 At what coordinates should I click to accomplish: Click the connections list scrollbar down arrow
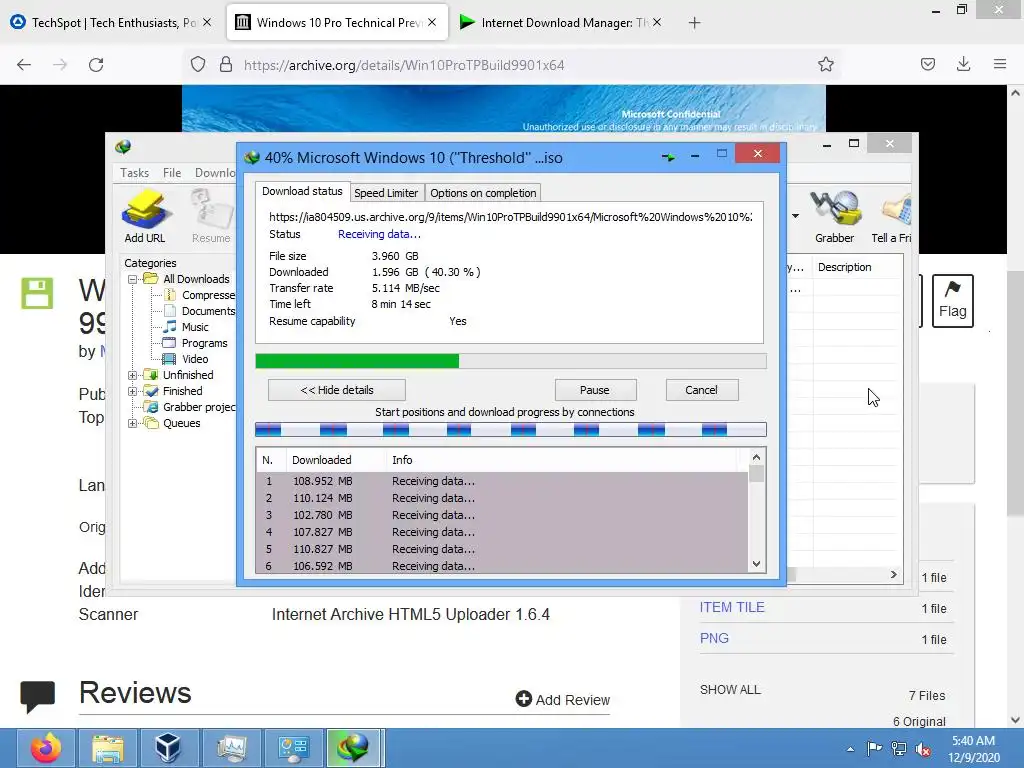point(756,564)
